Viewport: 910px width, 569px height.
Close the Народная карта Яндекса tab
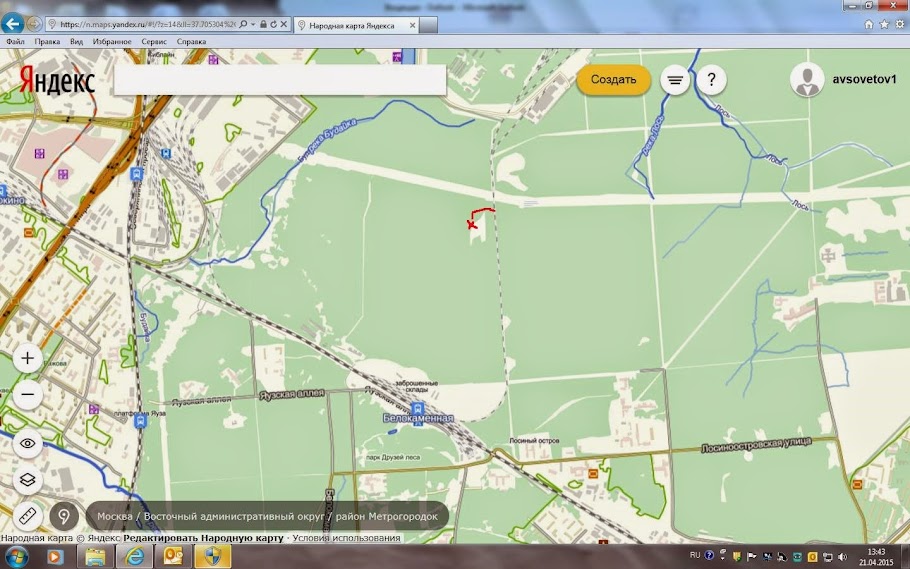[x=413, y=26]
